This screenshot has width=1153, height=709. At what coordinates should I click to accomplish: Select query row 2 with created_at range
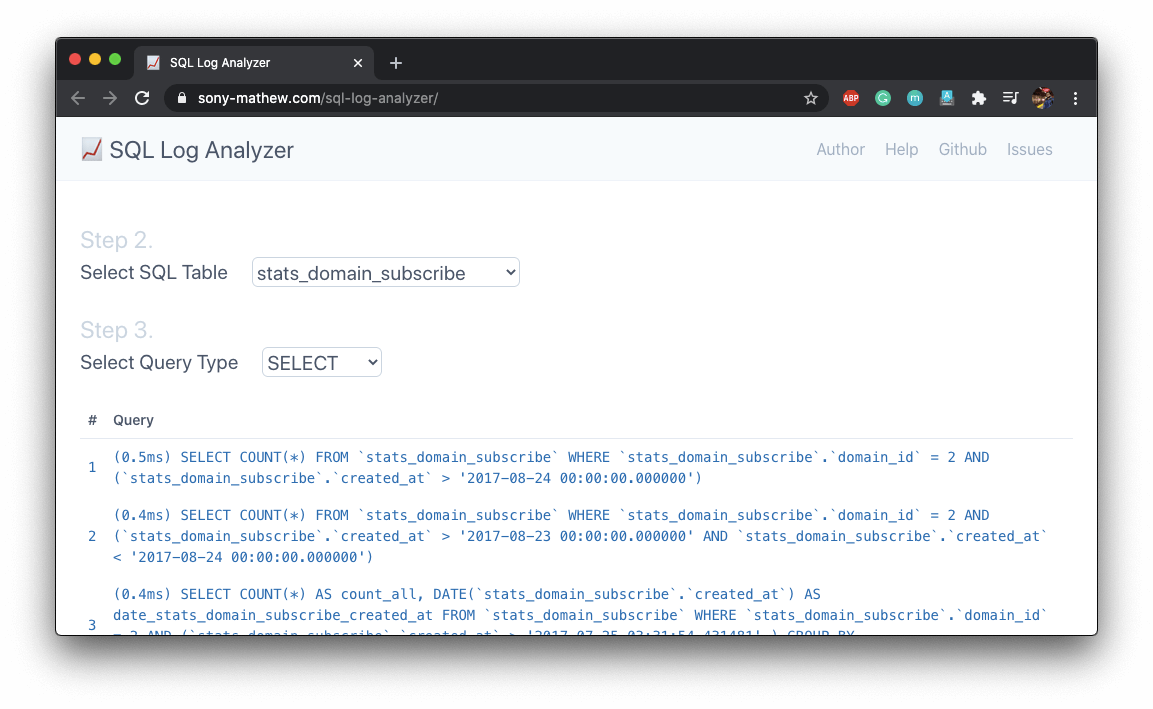(x=576, y=536)
